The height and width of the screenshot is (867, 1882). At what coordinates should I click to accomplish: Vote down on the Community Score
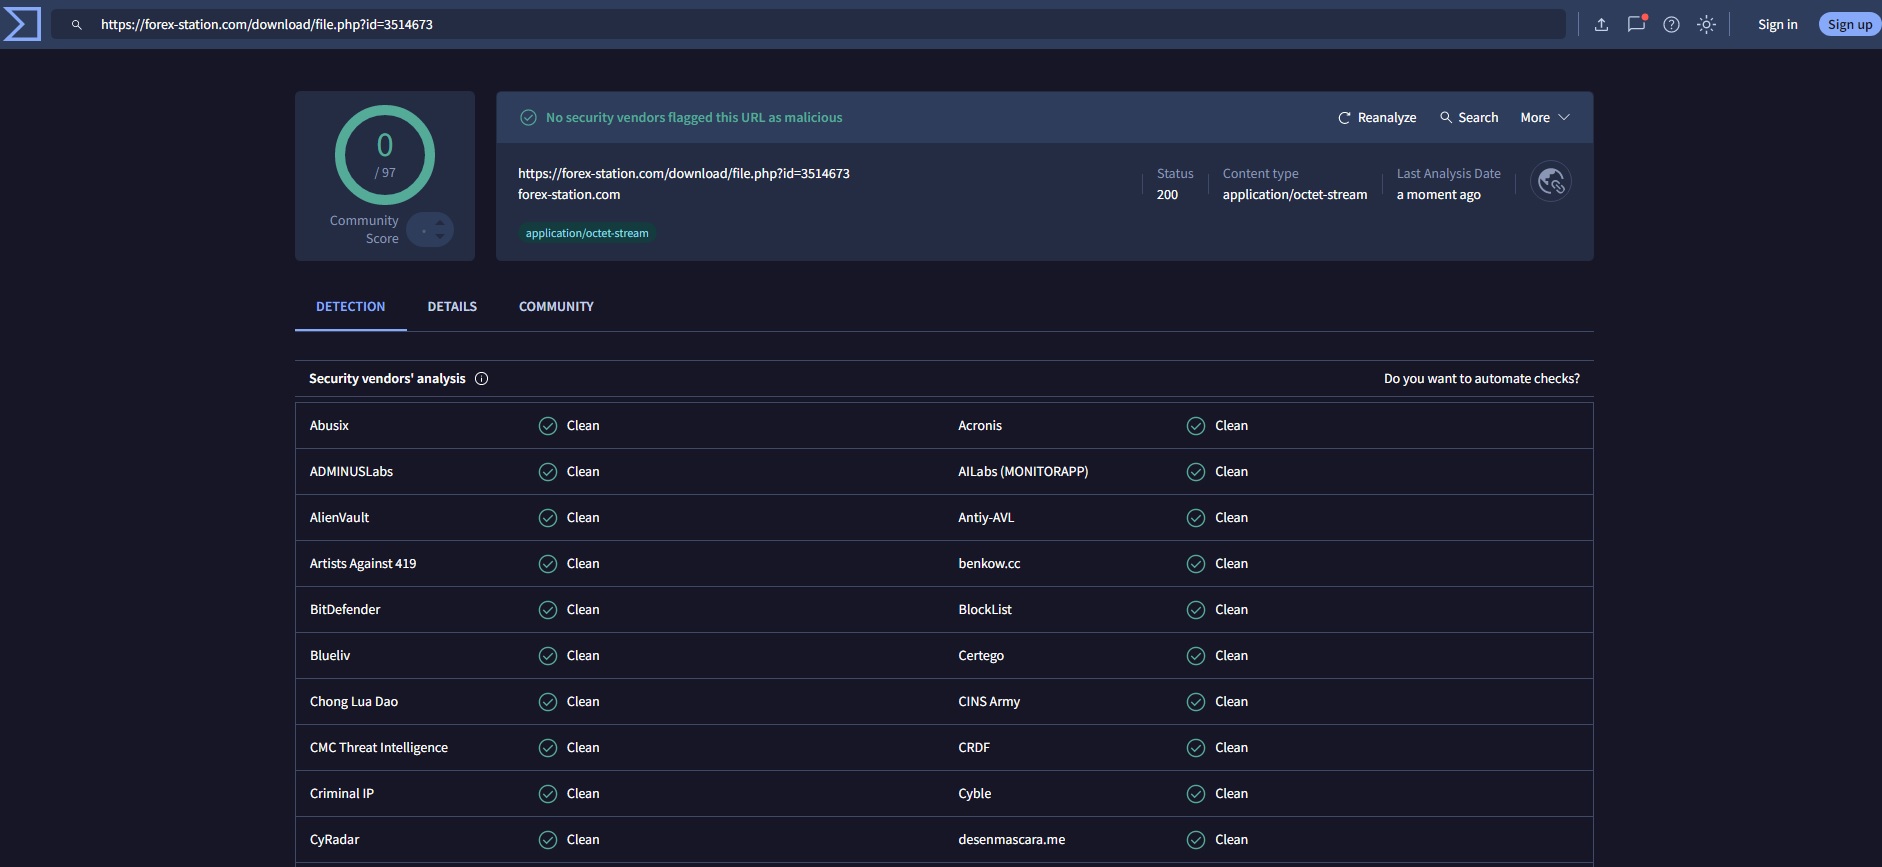[x=440, y=237]
